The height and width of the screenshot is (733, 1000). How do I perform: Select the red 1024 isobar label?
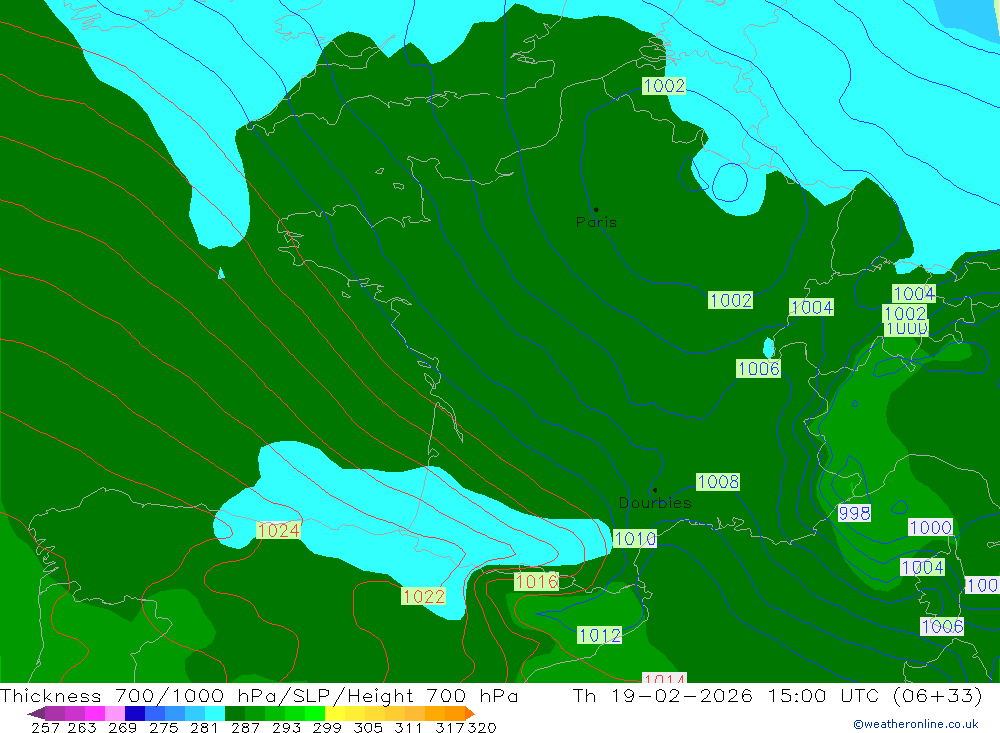pyautogui.click(x=278, y=530)
